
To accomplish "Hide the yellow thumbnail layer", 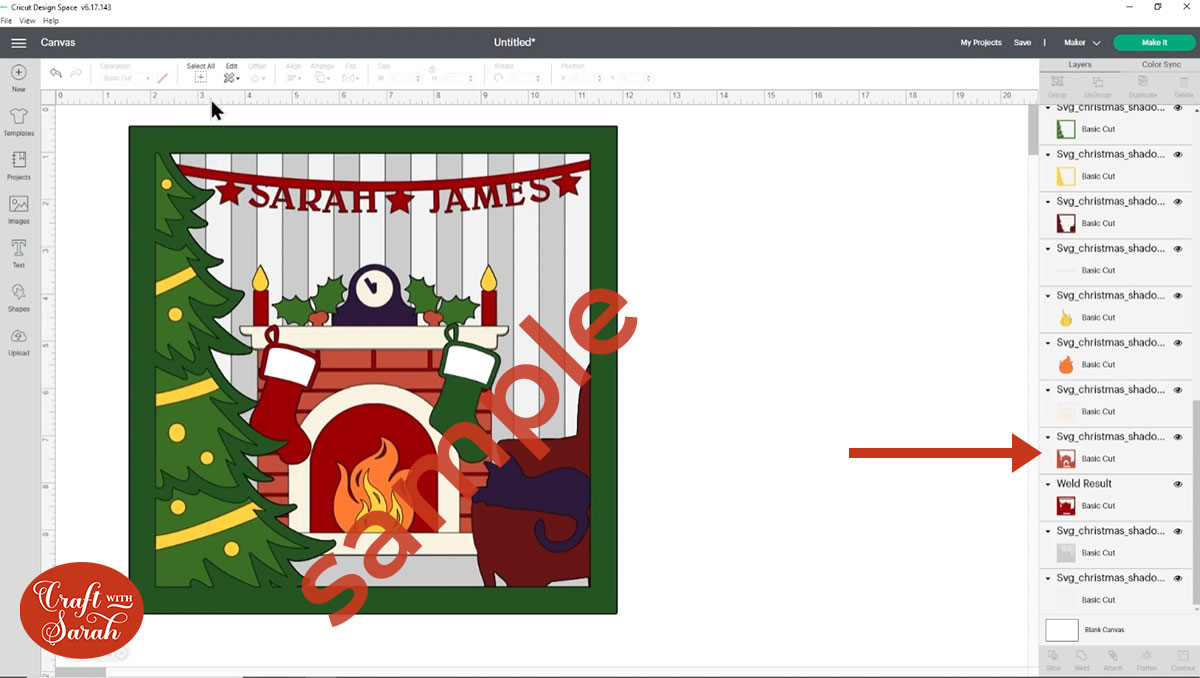I will pos(1178,155).
